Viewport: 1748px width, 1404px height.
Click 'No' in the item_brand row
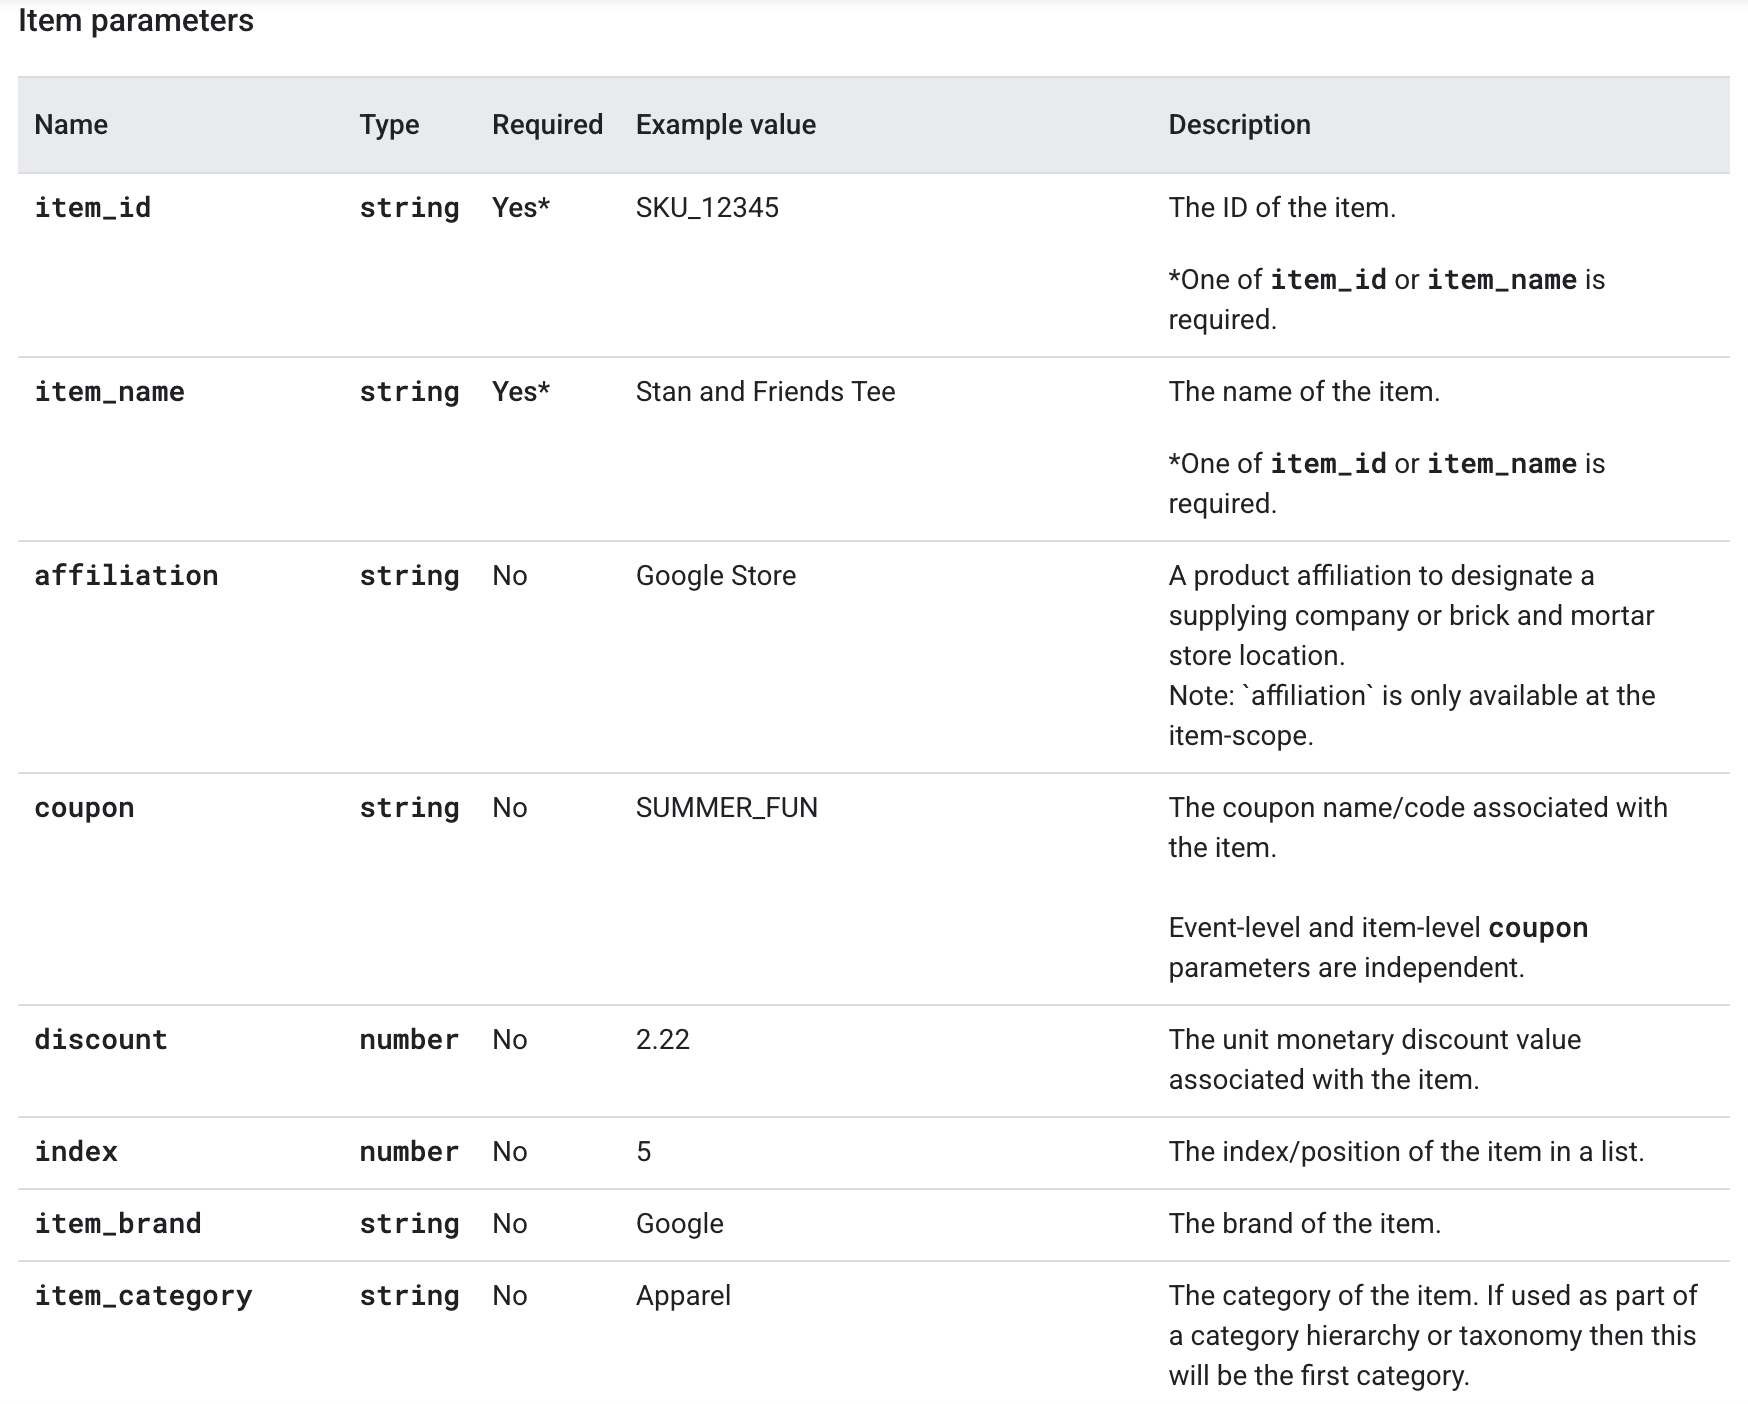coord(509,1223)
